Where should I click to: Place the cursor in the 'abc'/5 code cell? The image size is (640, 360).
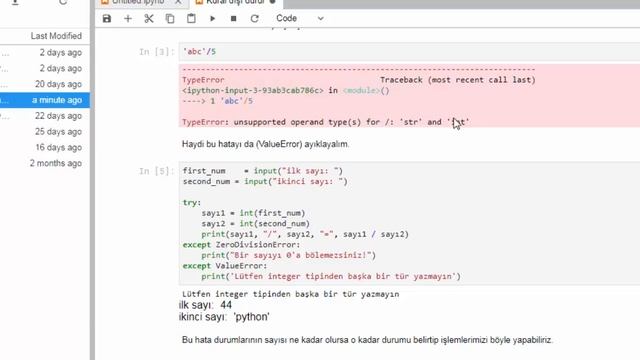[409, 52]
